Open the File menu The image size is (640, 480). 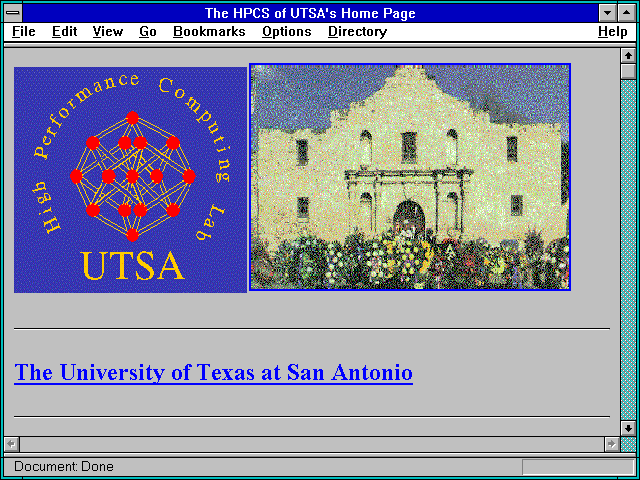point(24,32)
